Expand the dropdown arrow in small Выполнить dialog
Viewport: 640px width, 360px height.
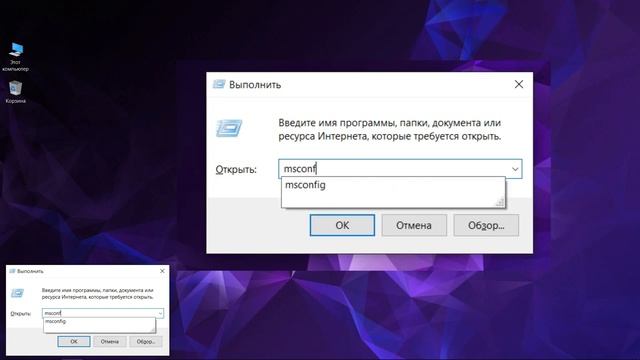[x=160, y=313]
